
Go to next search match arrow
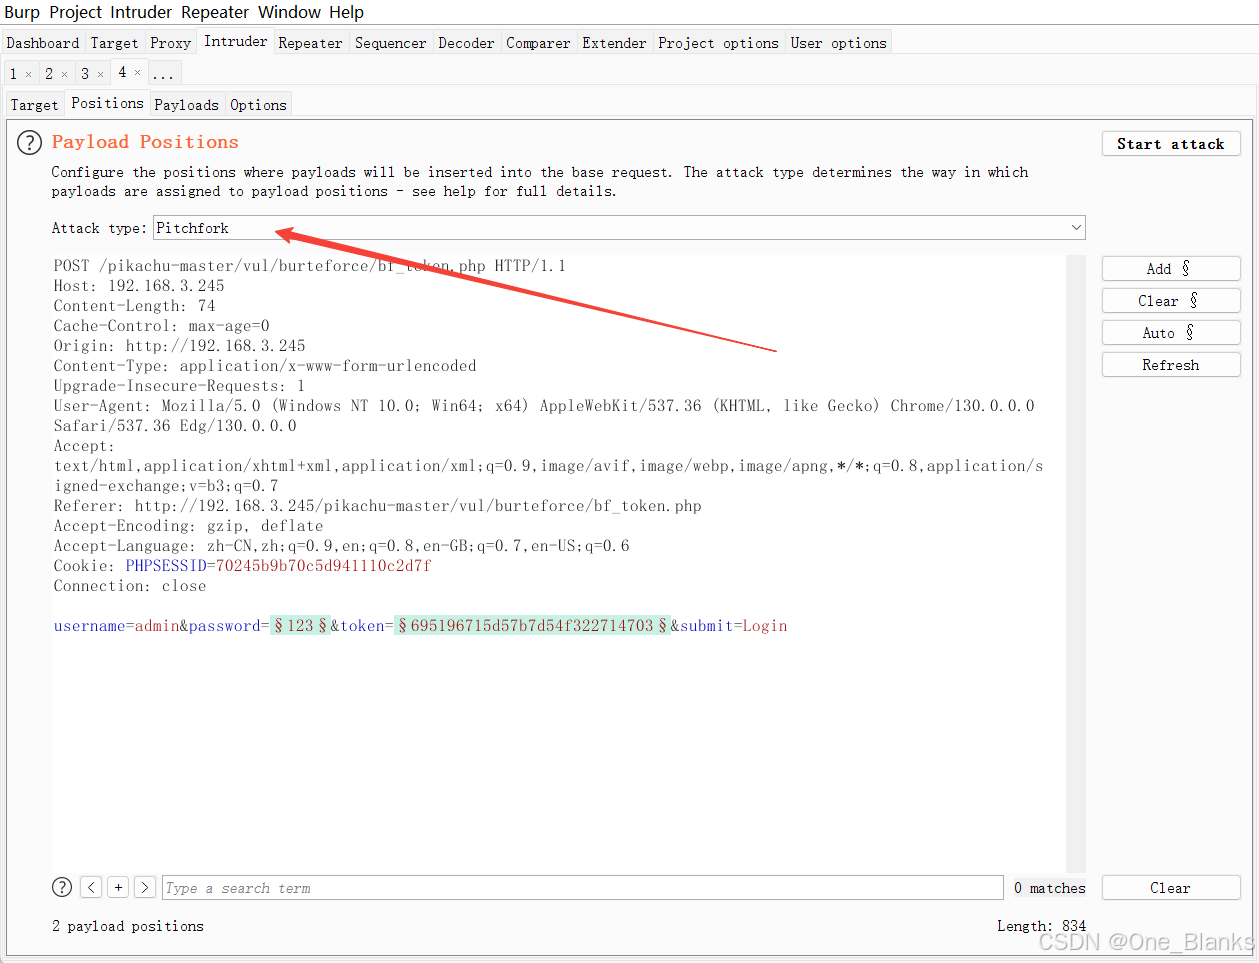[145, 887]
